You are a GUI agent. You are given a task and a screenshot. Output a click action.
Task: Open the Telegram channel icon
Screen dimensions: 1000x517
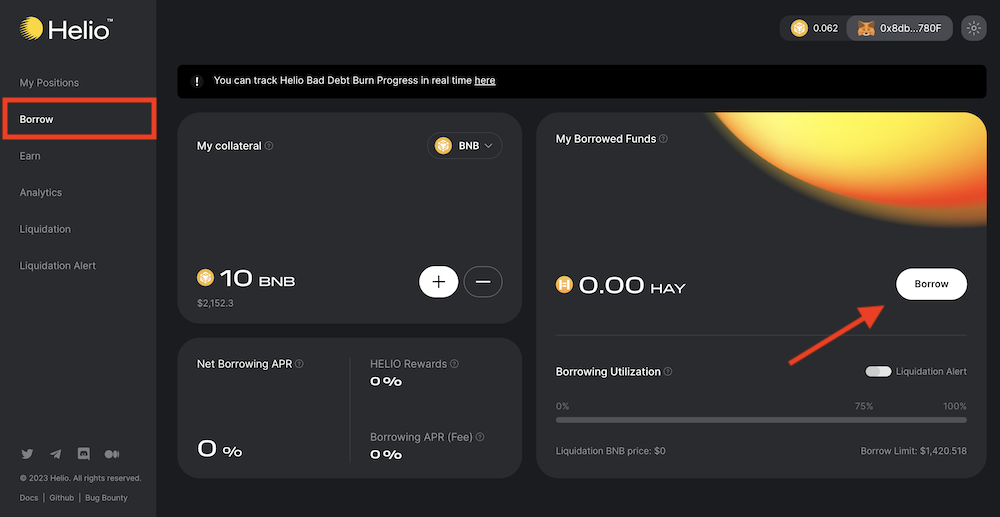[55, 454]
